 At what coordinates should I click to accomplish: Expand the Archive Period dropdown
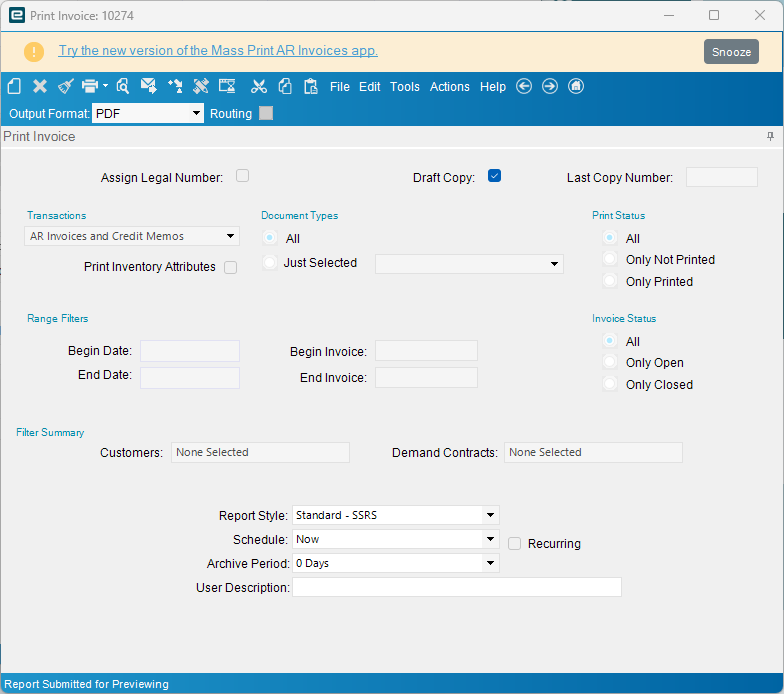(490, 563)
